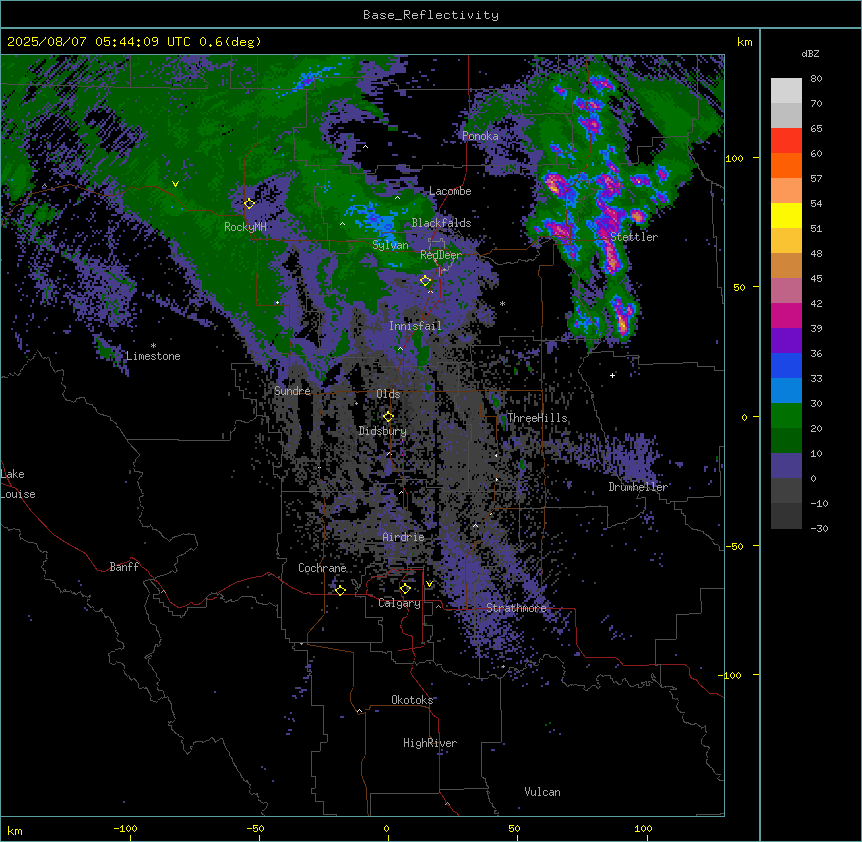Click the RedDeer city label
Viewport: 862px width, 842px height.
[441, 255]
